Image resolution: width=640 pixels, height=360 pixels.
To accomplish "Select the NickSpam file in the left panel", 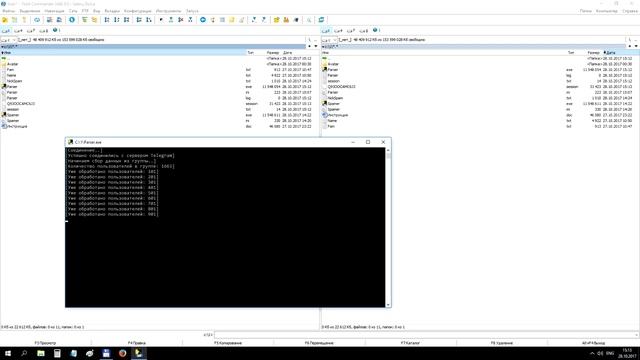I will tap(14, 81).
